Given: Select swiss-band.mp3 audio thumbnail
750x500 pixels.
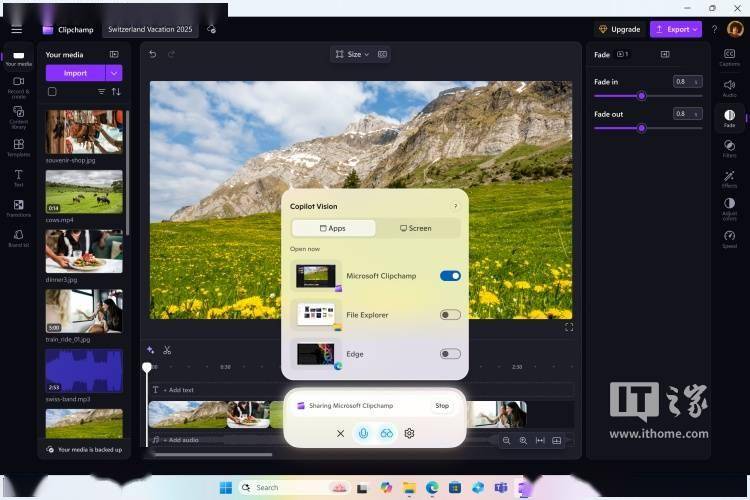Looking at the screenshot, I should 84,371.
